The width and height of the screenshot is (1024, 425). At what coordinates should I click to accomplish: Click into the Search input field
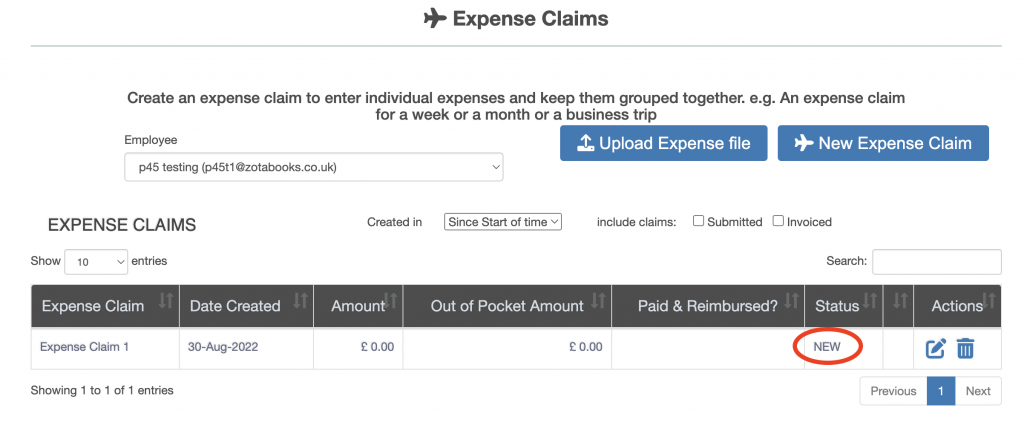(x=936, y=262)
